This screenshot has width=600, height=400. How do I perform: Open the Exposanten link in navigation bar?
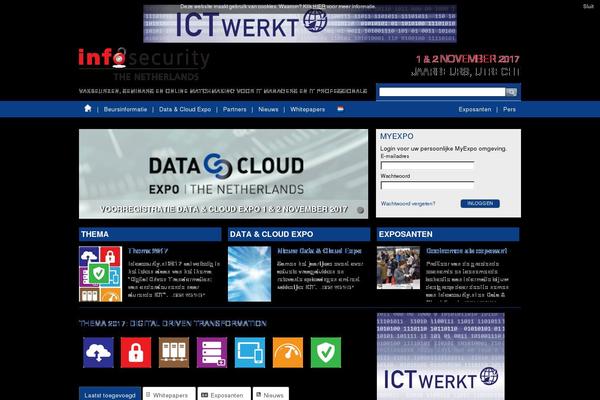pyautogui.click(x=475, y=109)
